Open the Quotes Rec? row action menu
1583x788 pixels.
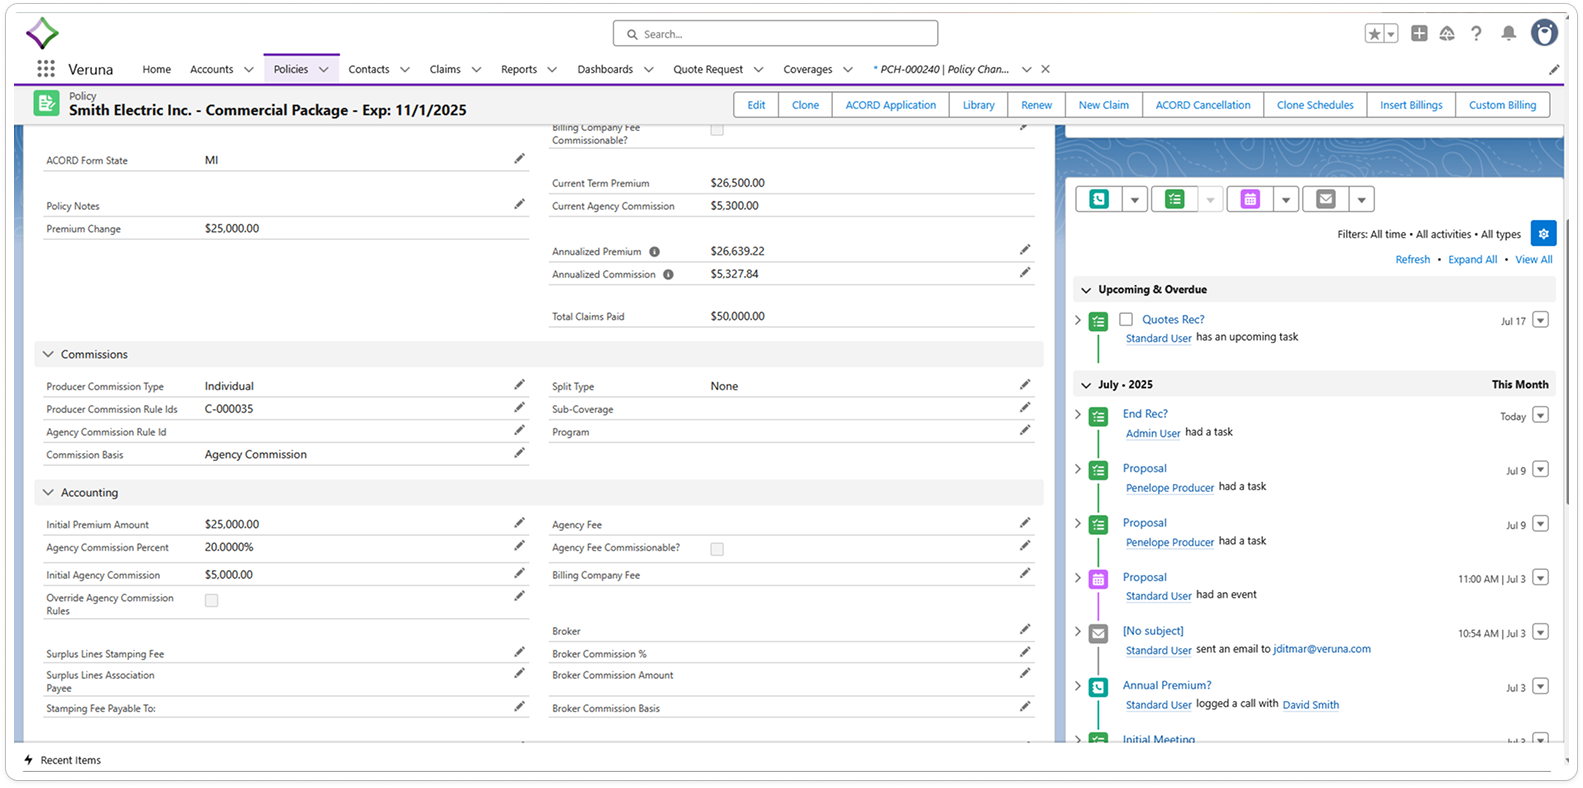pyautogui.click(x=1540, y=320)
